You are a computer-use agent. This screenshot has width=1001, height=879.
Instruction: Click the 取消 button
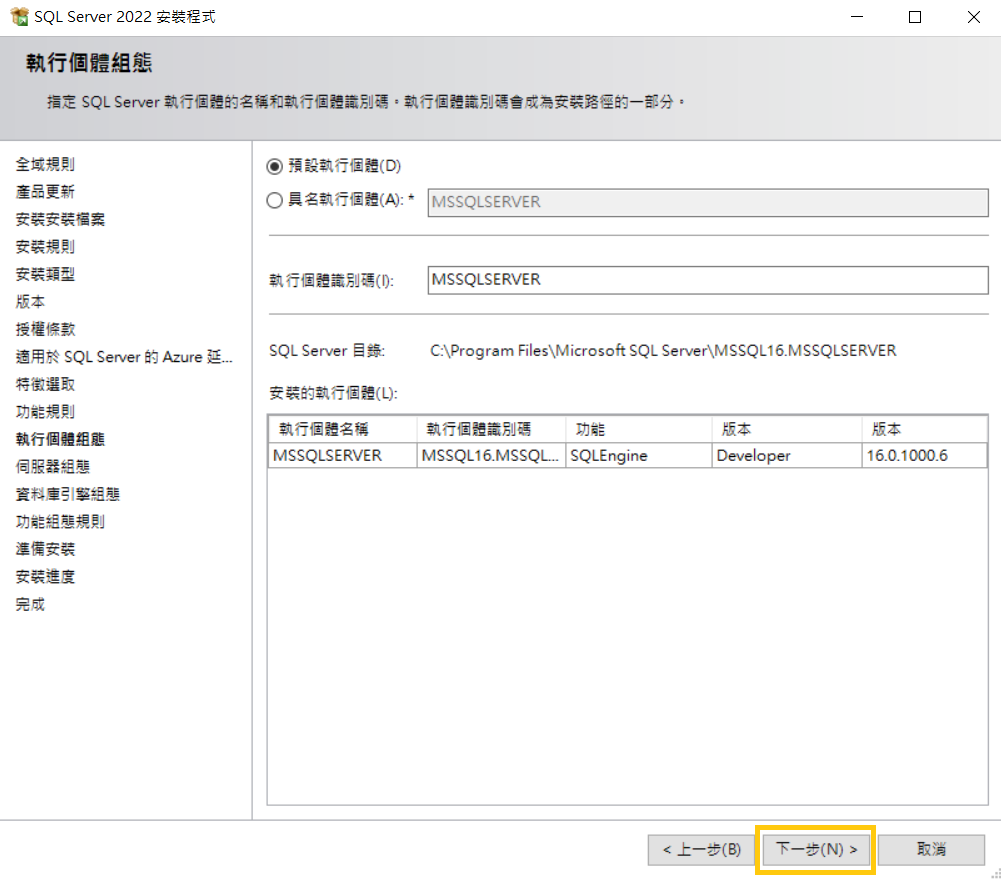point(931,850)
